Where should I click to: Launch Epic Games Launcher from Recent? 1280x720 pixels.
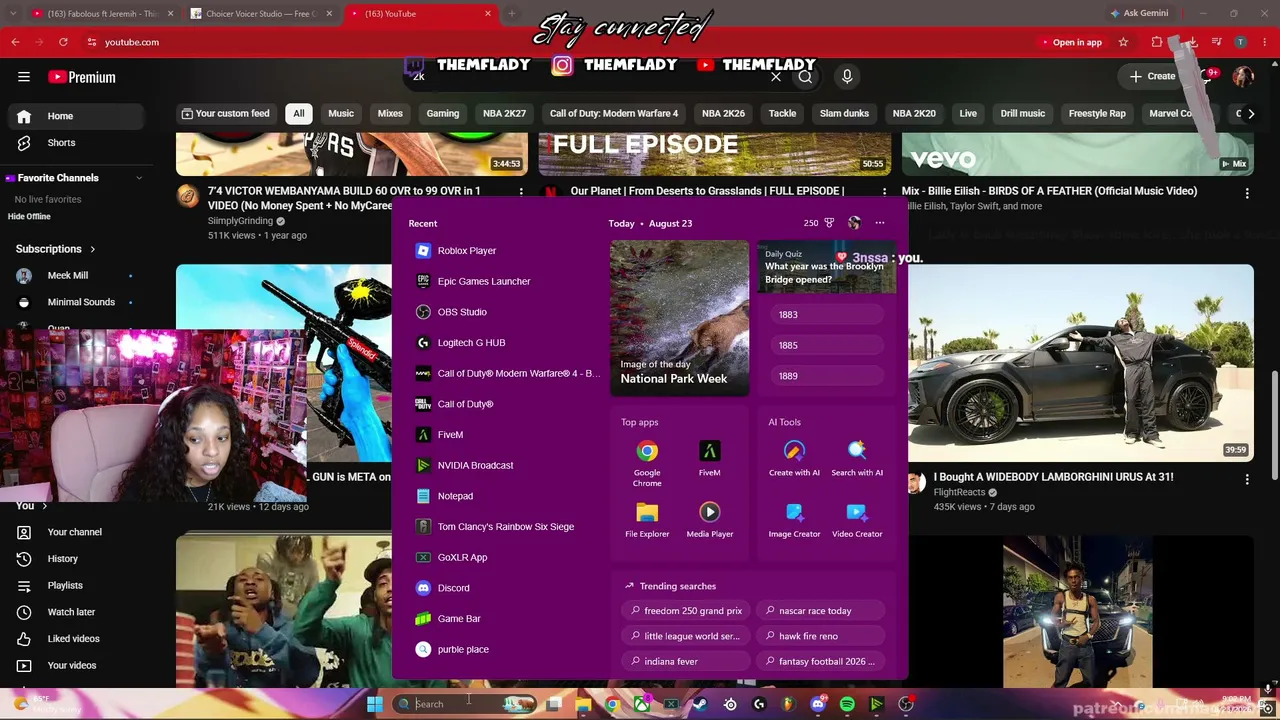point(483,281)
